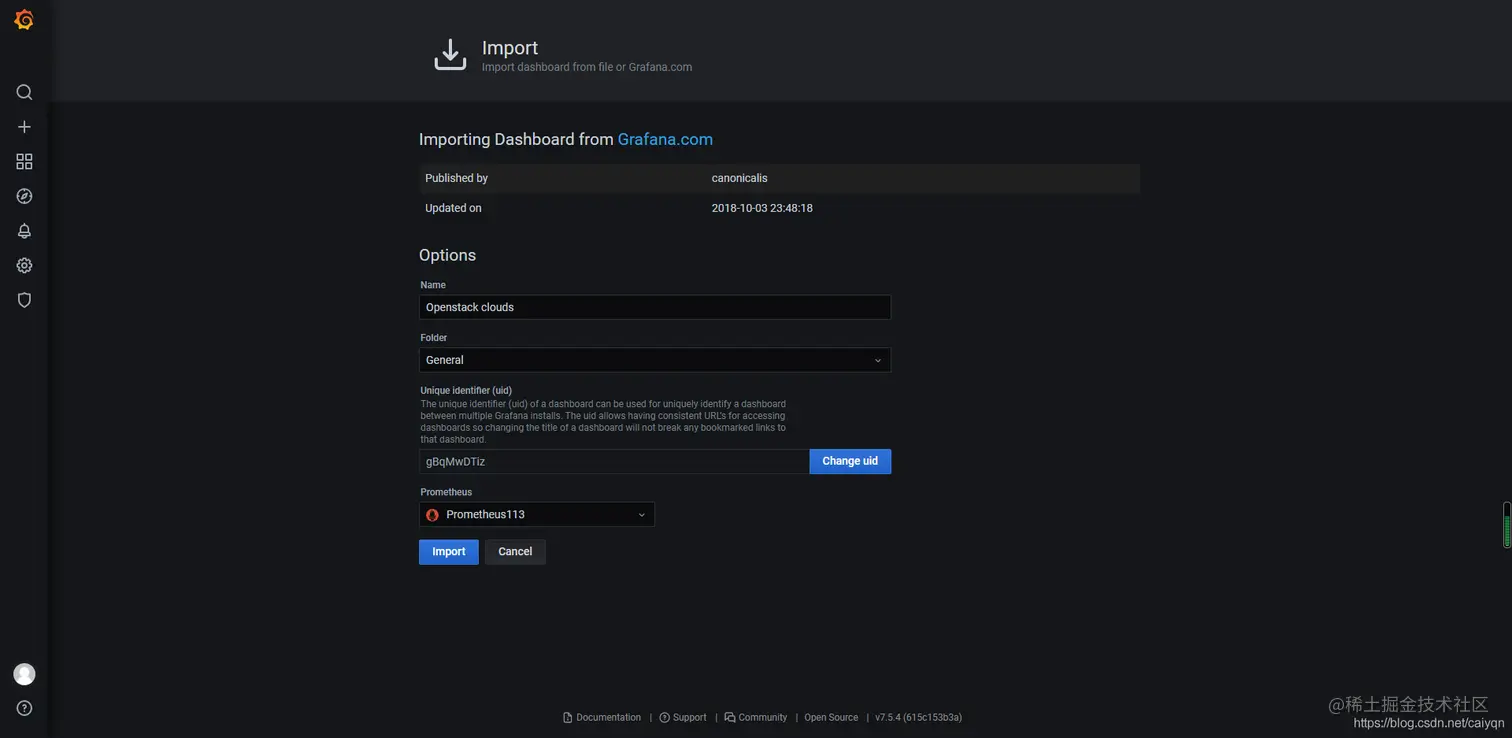Open the Server Admin shield icon
The width and height of the screenshot is (1512, 738).
tap(24, 300)
